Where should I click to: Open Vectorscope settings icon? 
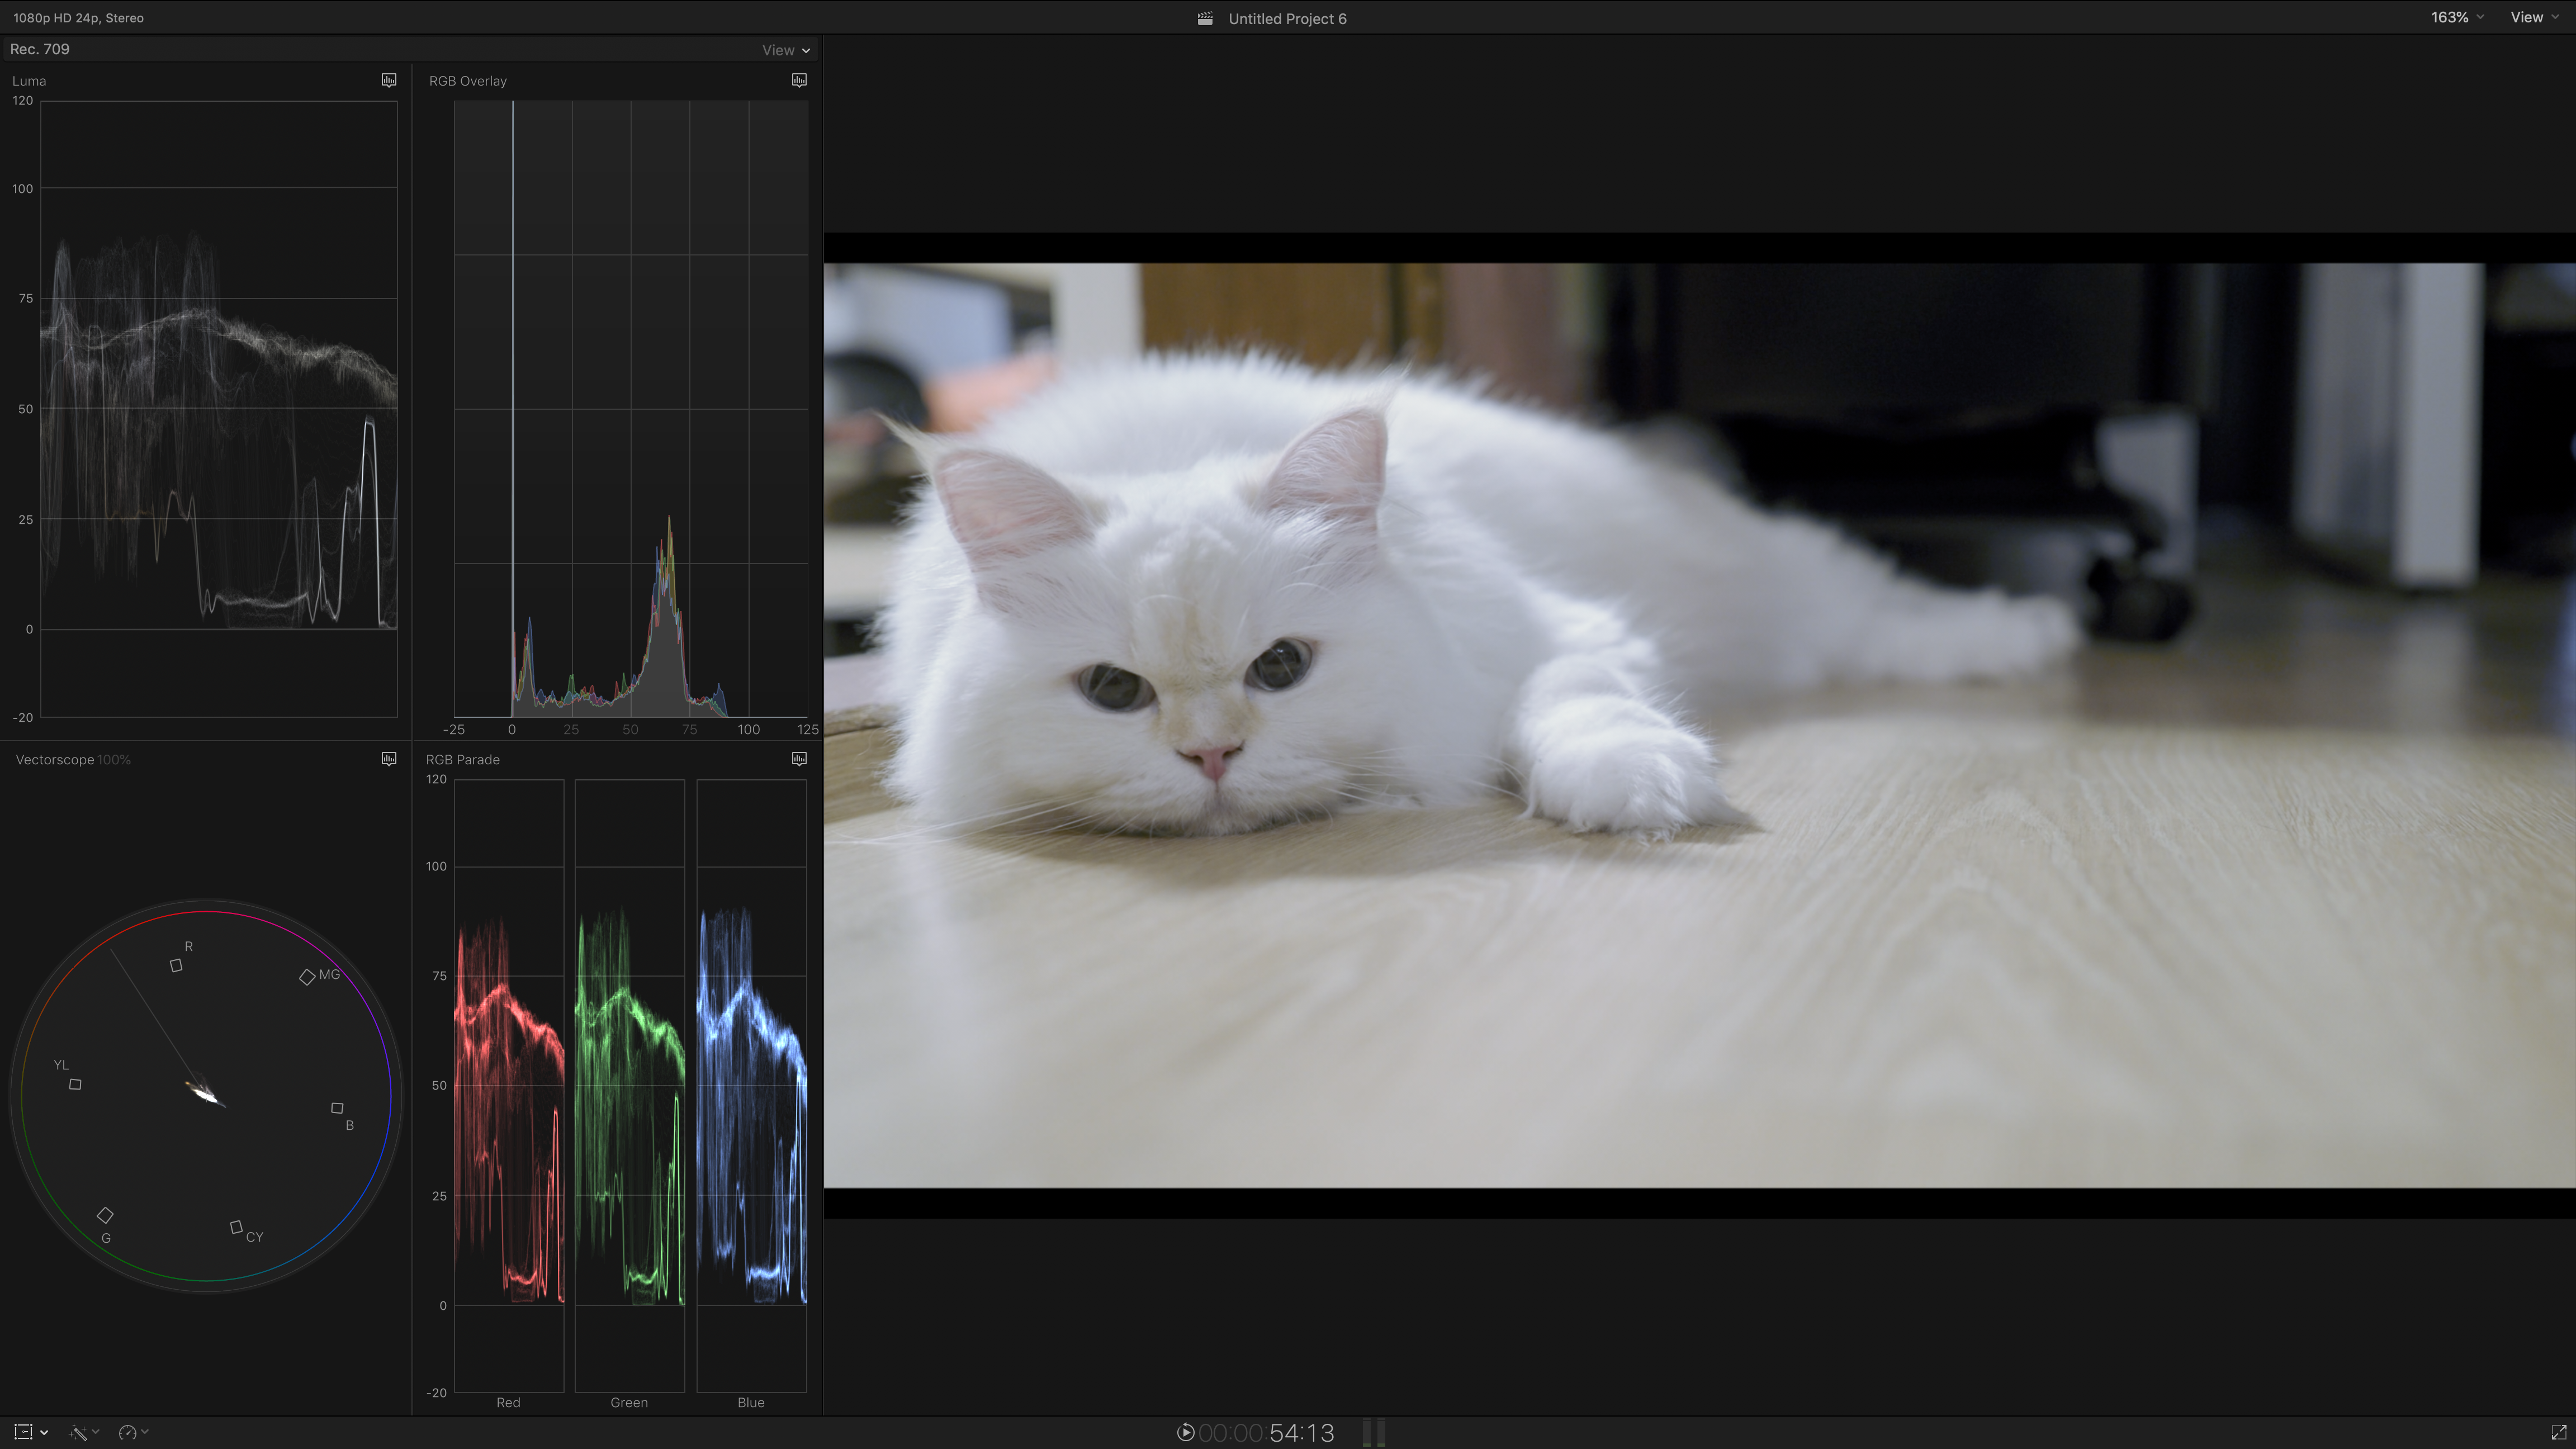click(389, 759)
